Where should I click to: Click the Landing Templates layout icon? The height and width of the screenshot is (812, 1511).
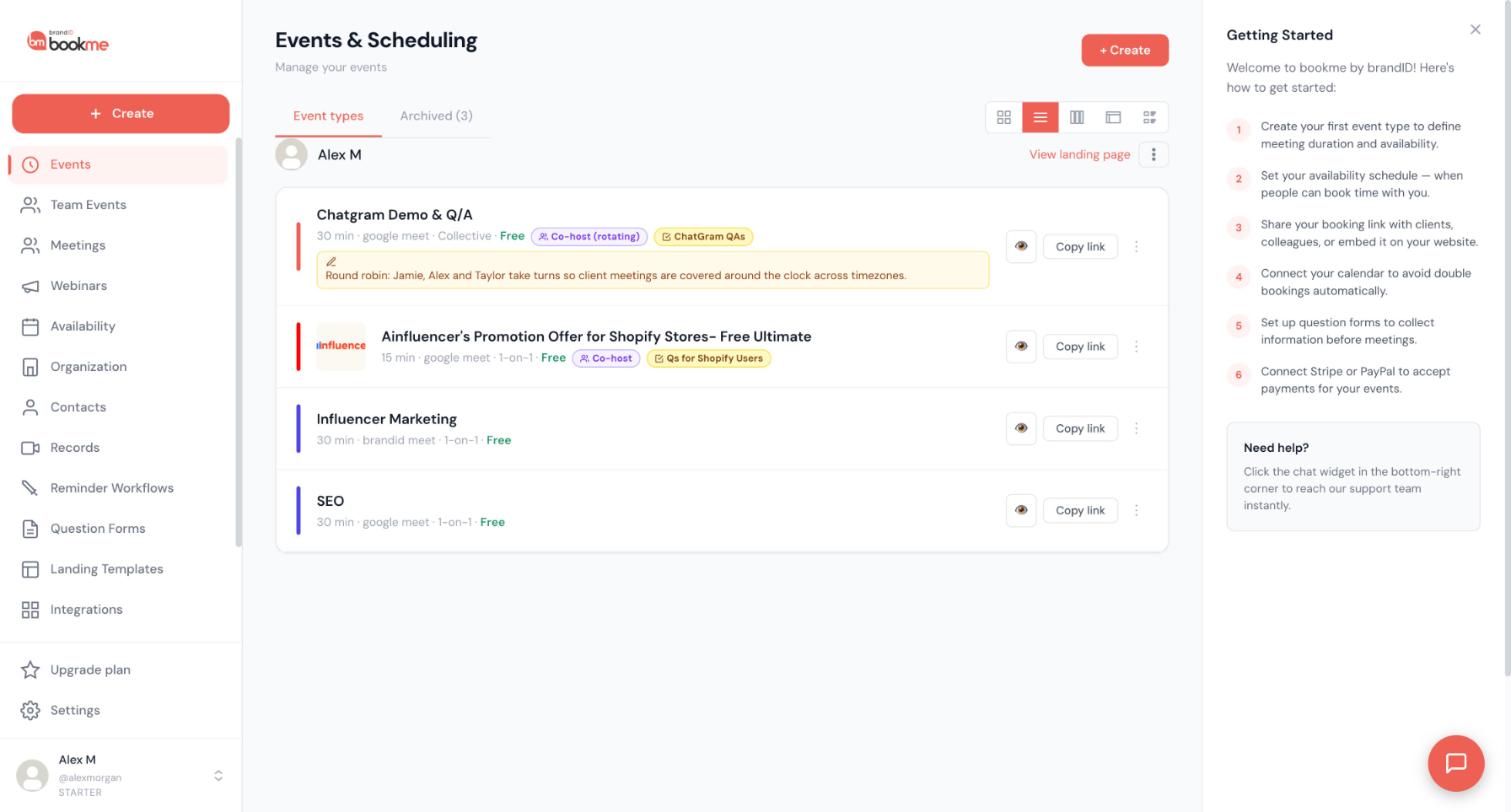point(30,569)
